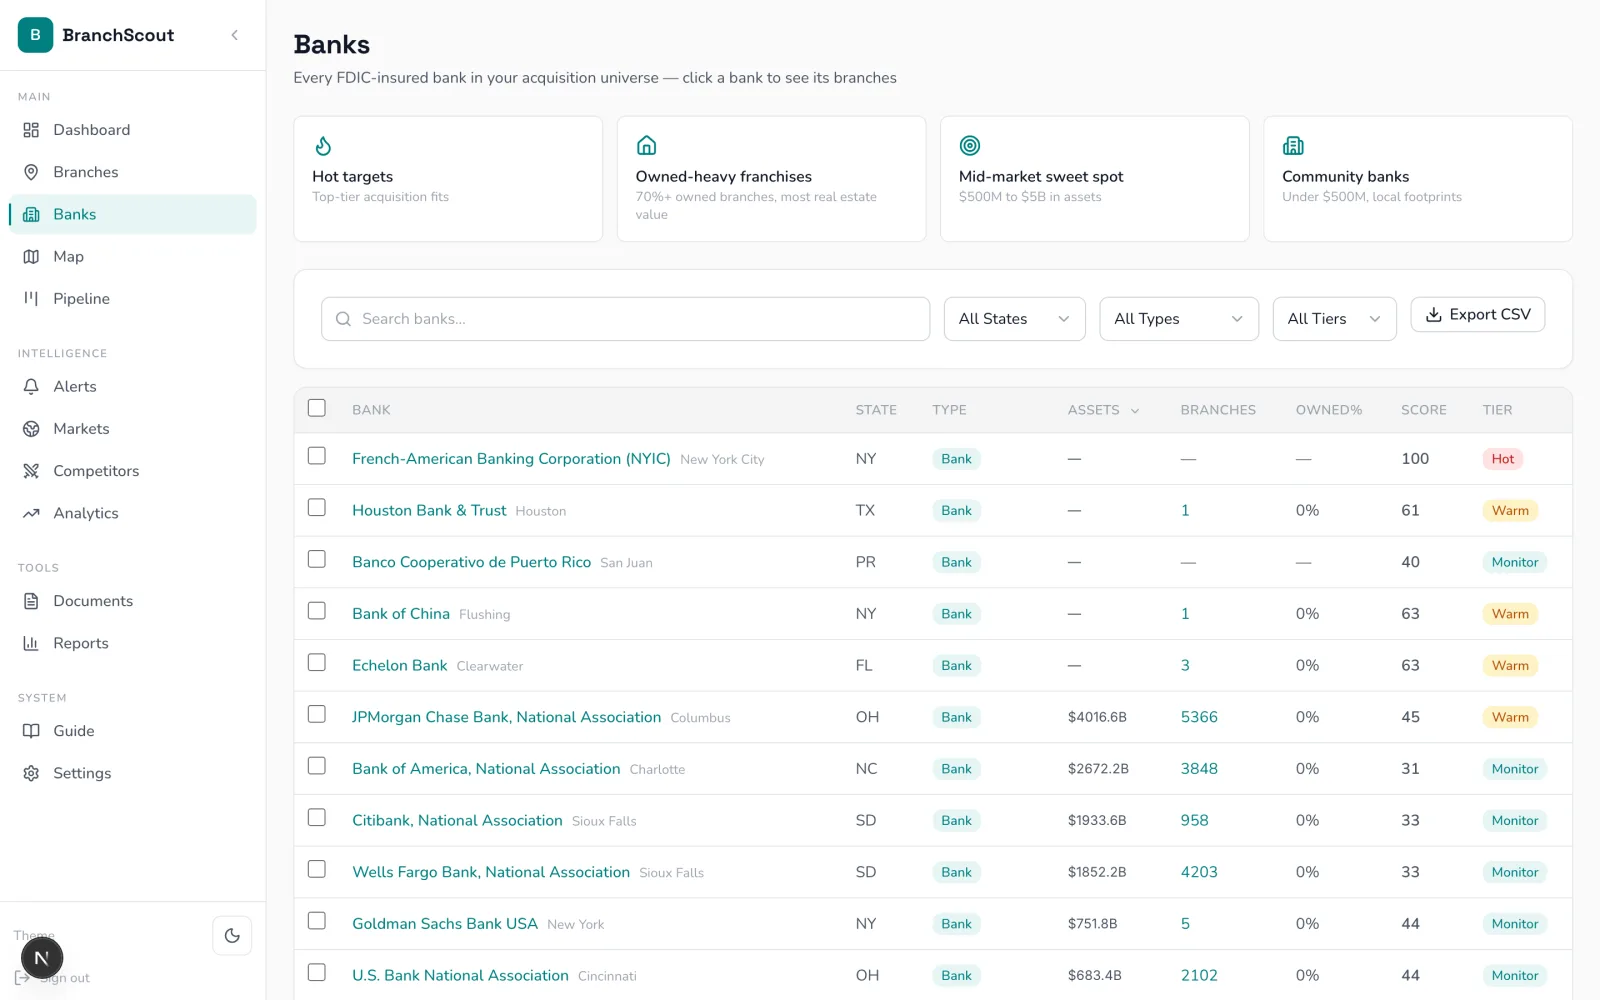1600x1000 pixels.
Task: Click the Settings gear icon
Action: pos(31,773)
